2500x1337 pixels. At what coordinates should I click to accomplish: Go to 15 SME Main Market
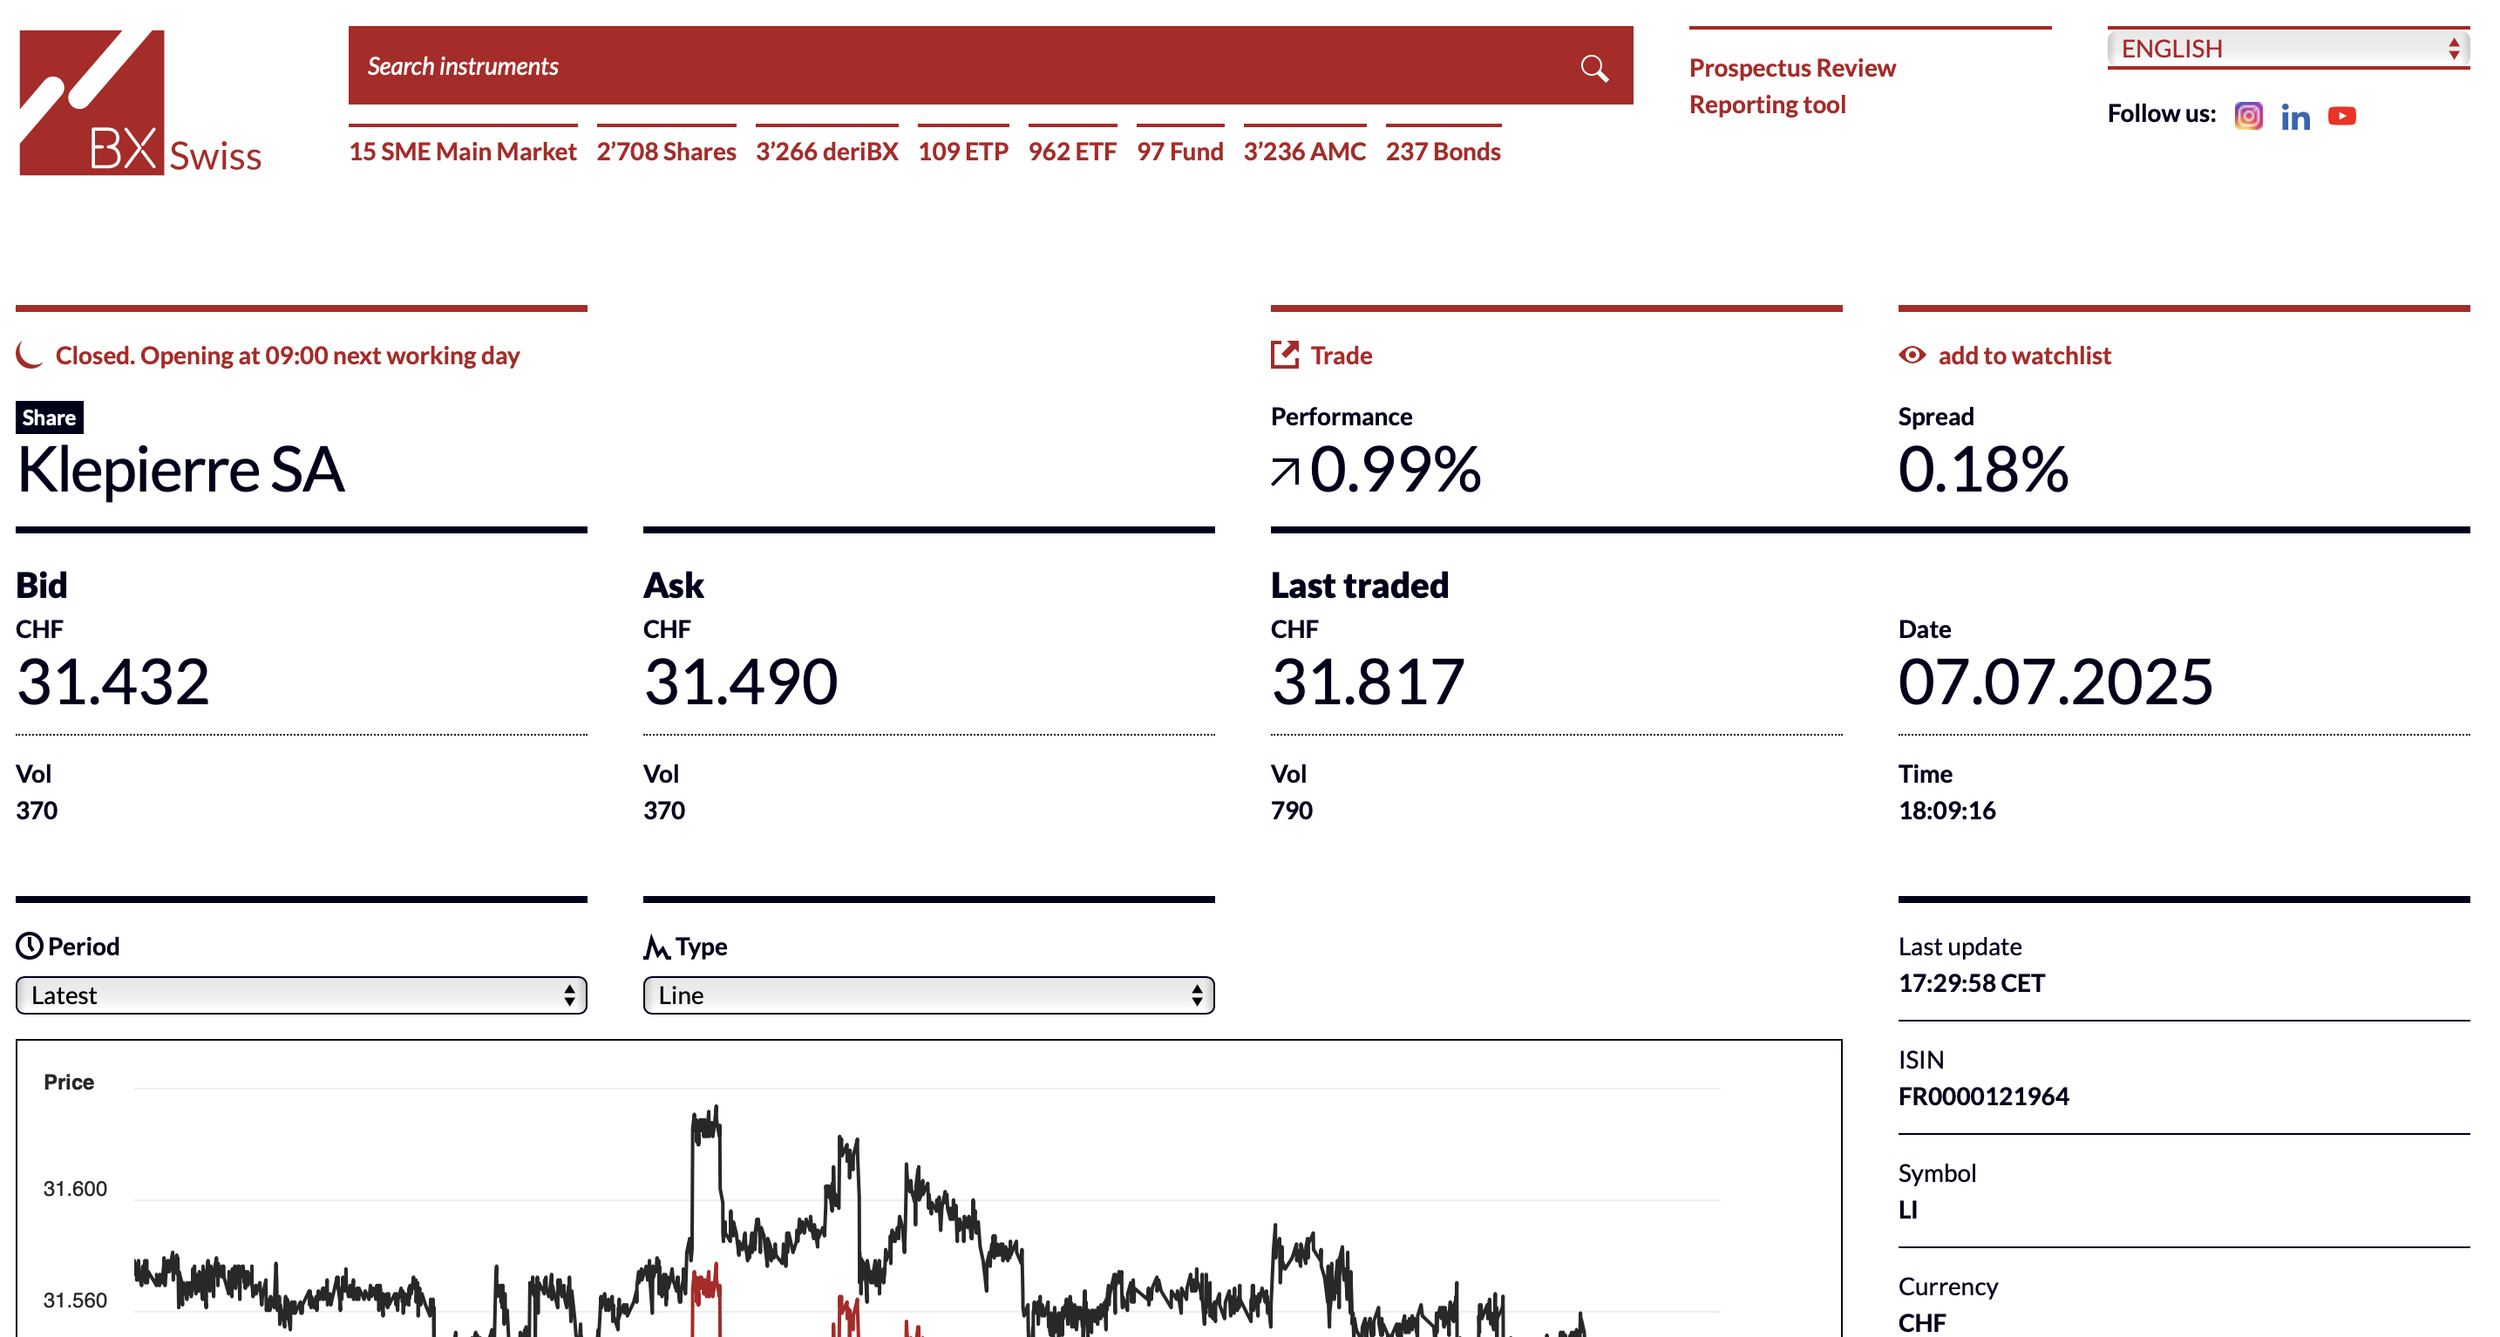[x=463, y=151]
